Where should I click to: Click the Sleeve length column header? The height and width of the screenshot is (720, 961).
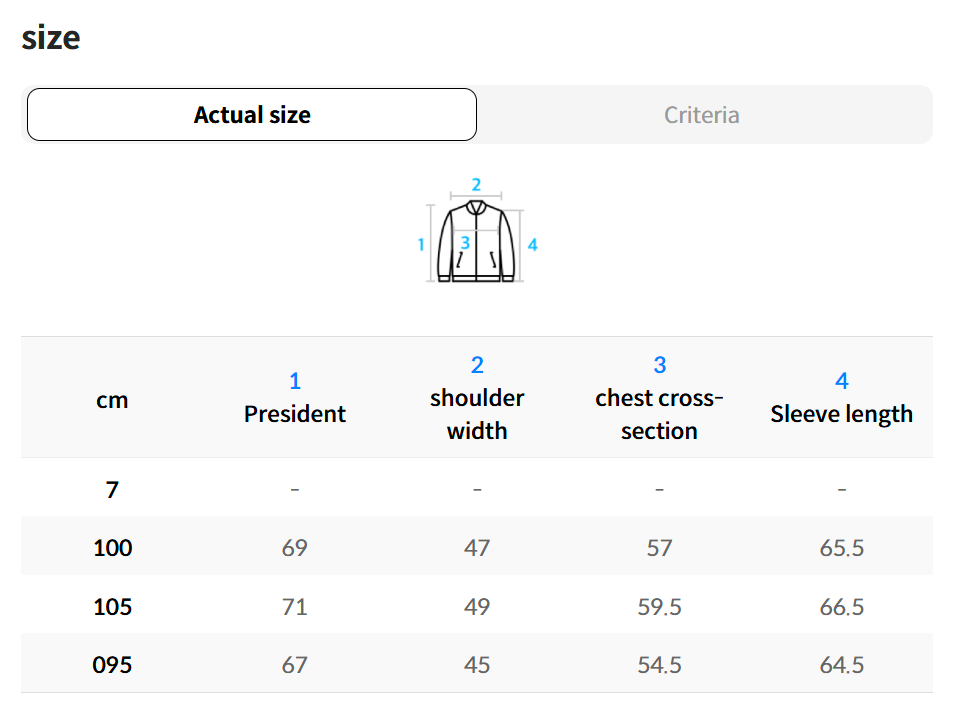pyautogui.click(x=841, y=414)
